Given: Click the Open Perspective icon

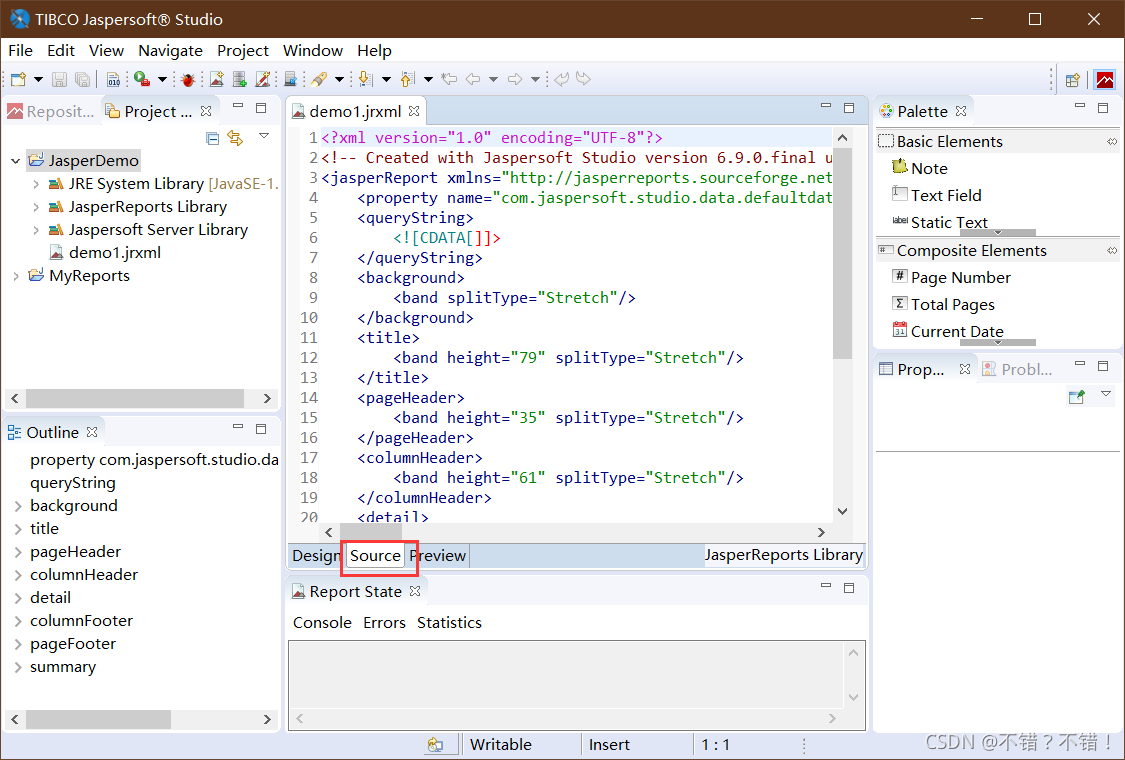Looking at the screenshot, I should (1073, 80).
